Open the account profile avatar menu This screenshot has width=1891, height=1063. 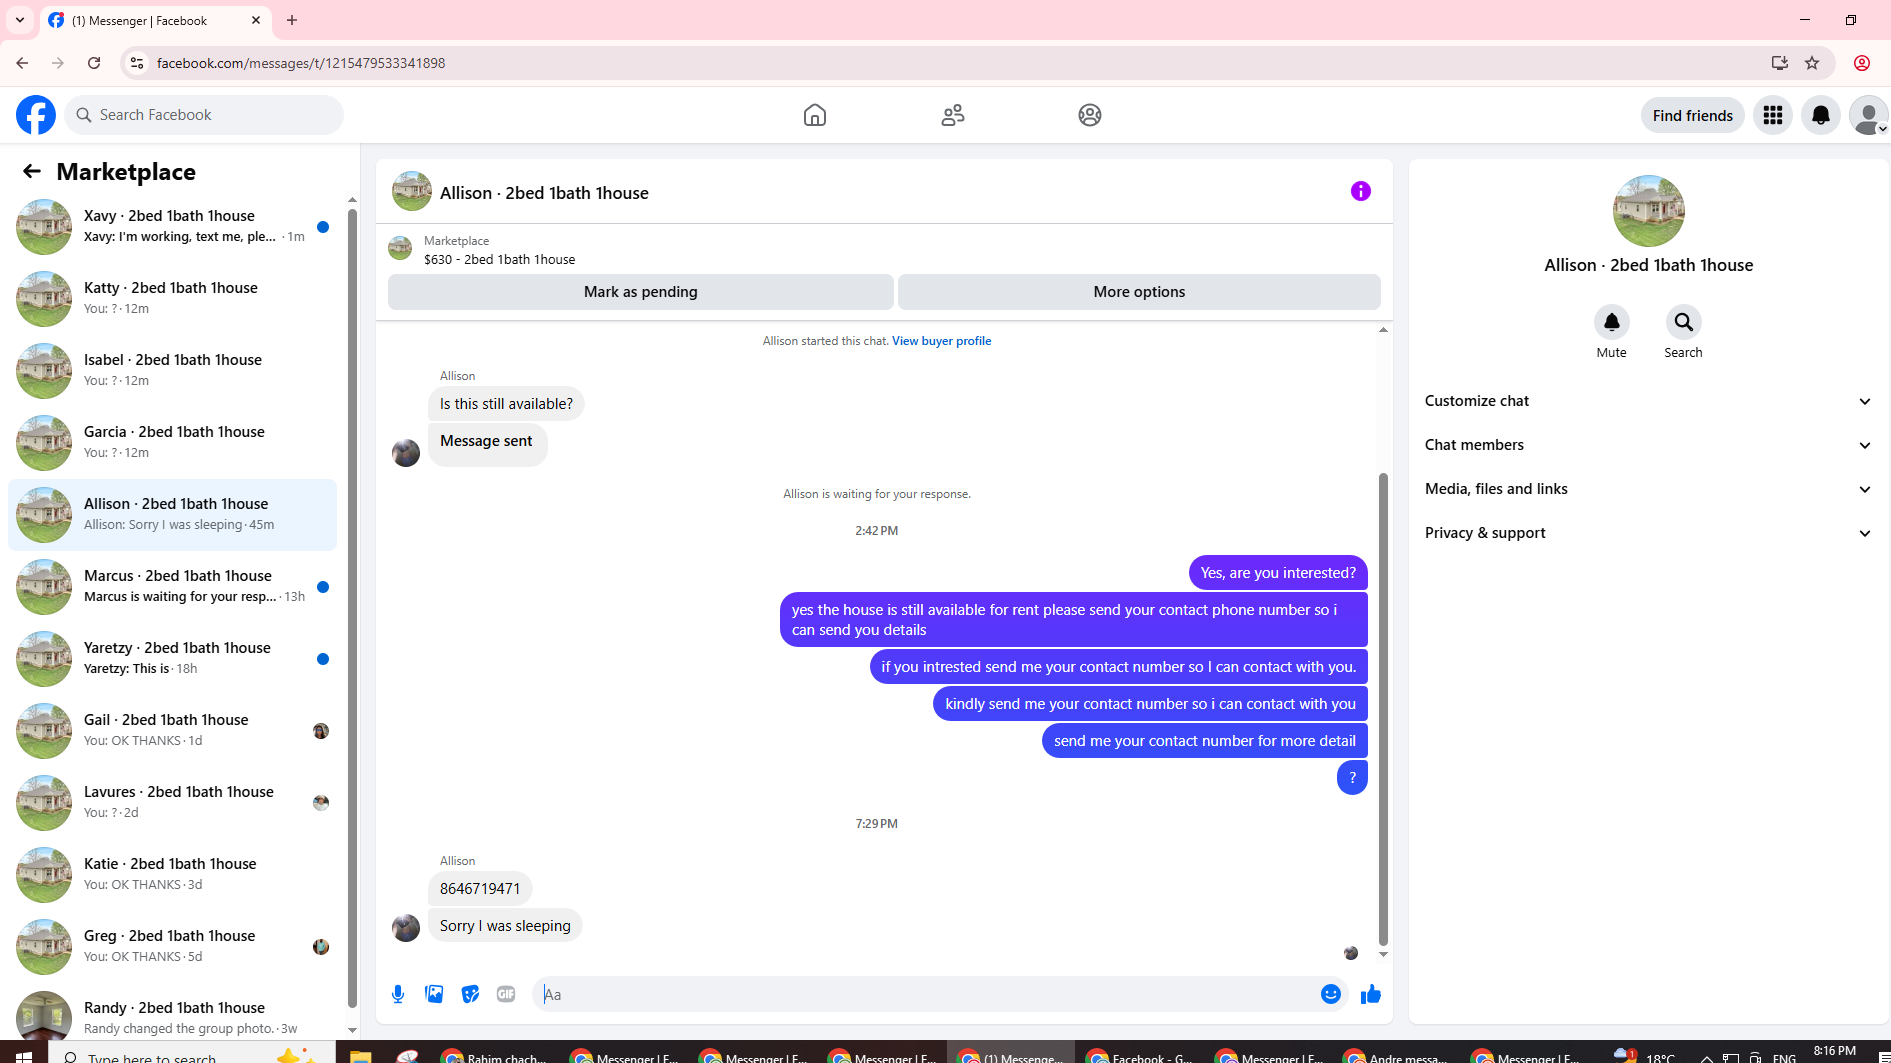coord(1868,115)
